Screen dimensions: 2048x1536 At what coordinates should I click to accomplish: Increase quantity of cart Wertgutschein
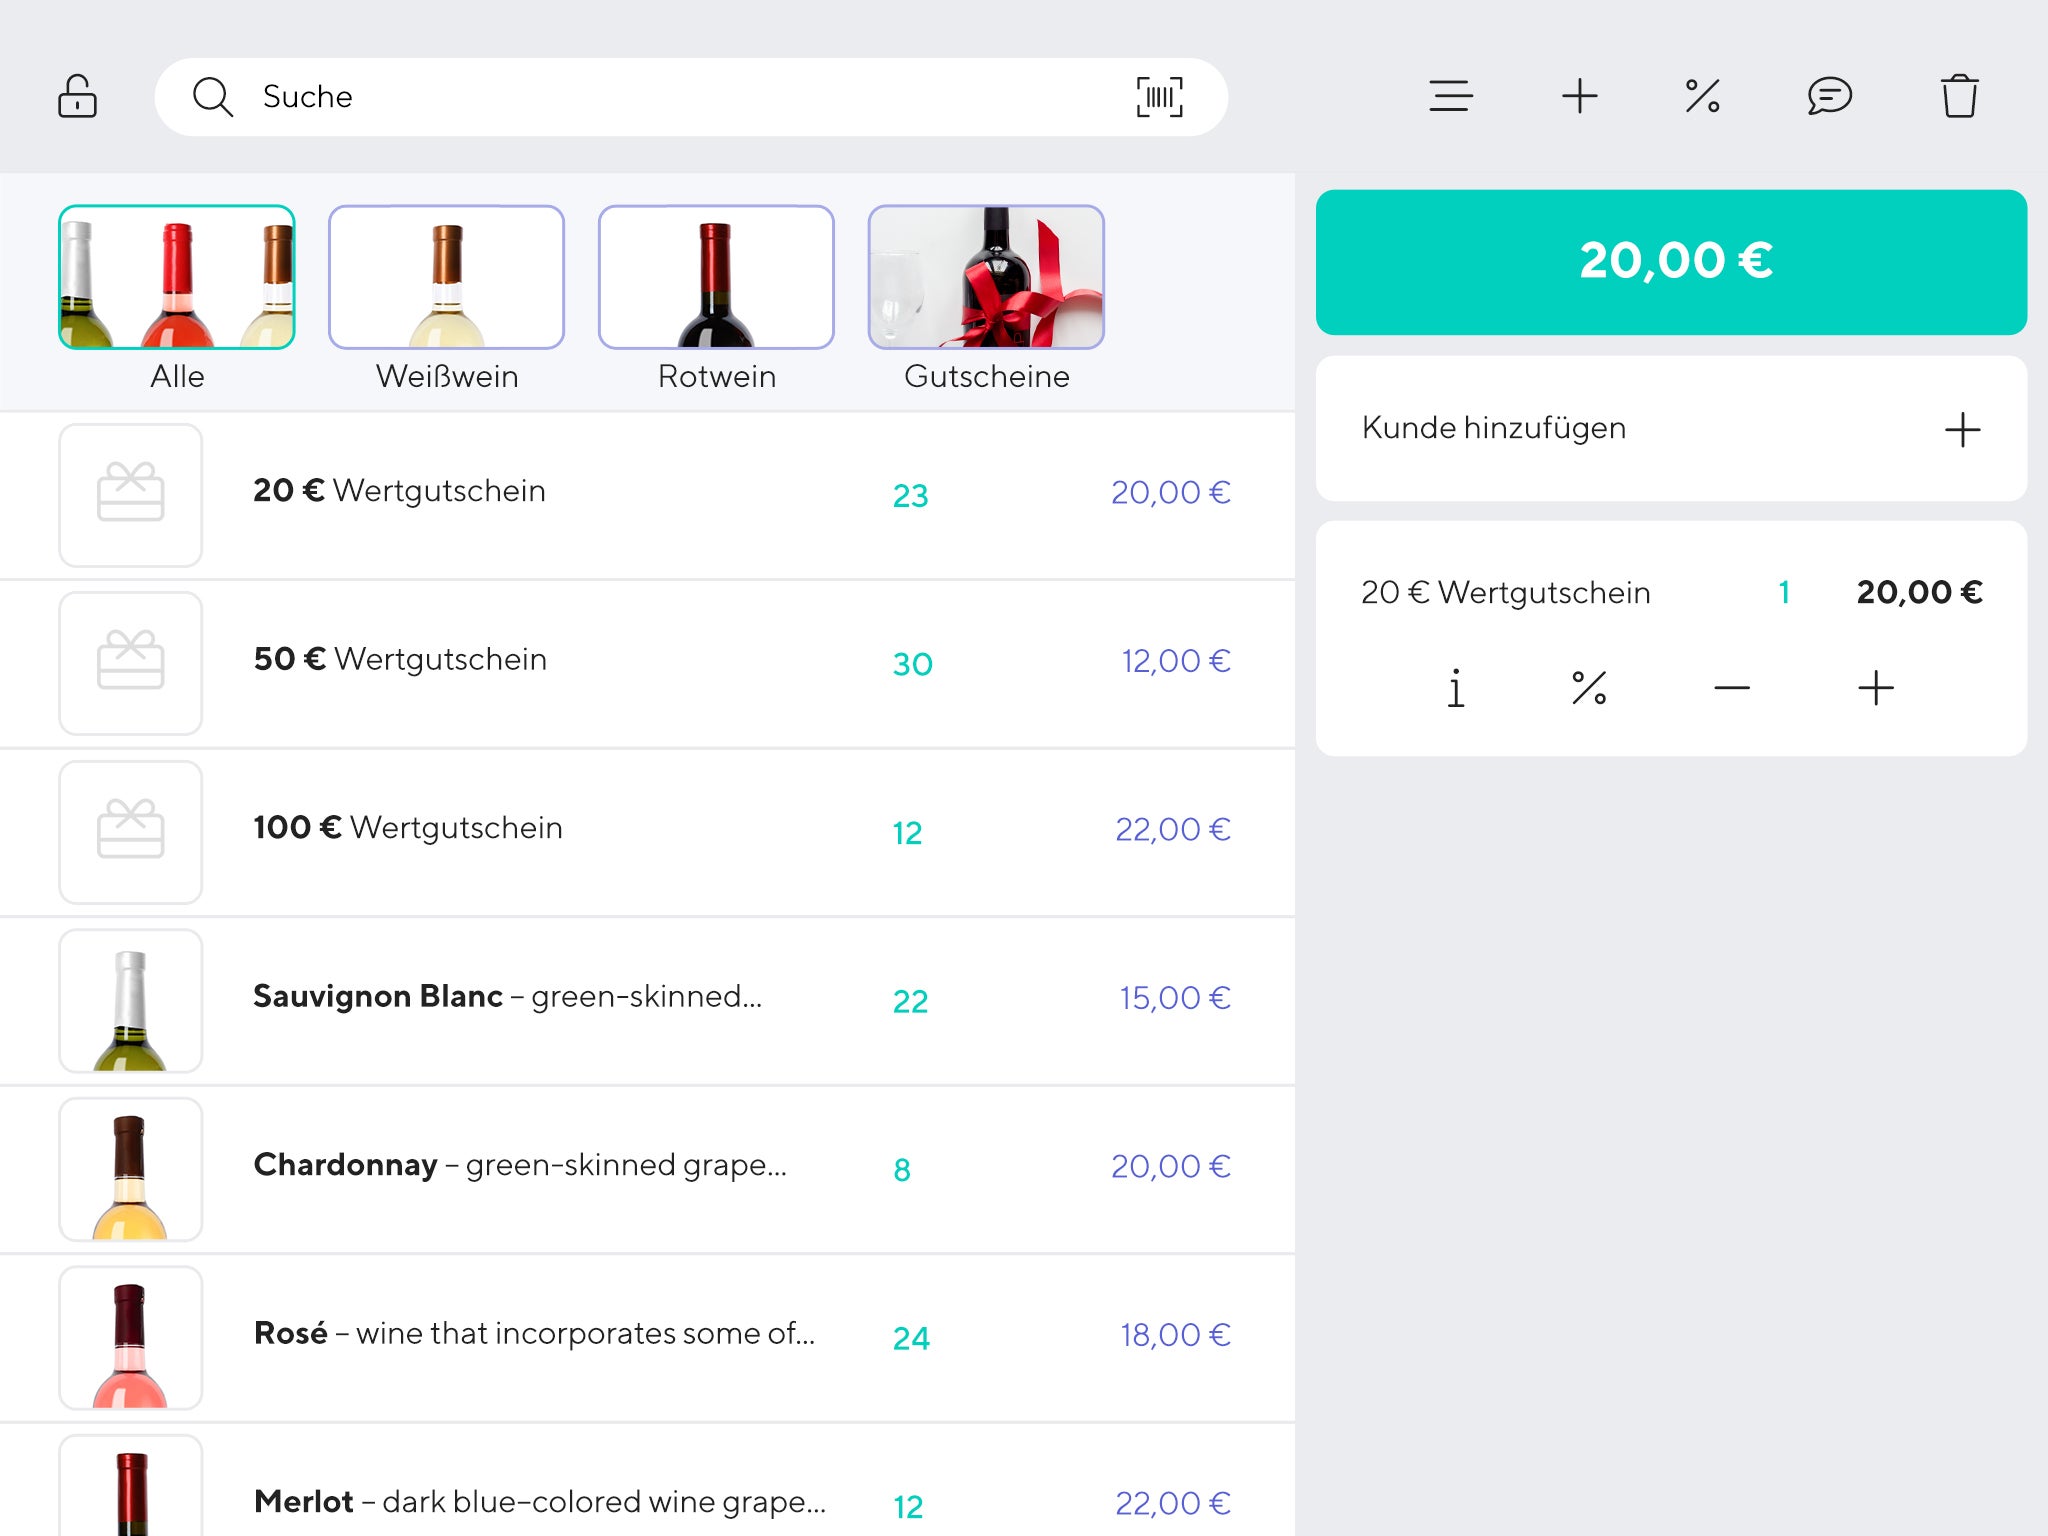pyautogui.click(x=1875, y=688)
